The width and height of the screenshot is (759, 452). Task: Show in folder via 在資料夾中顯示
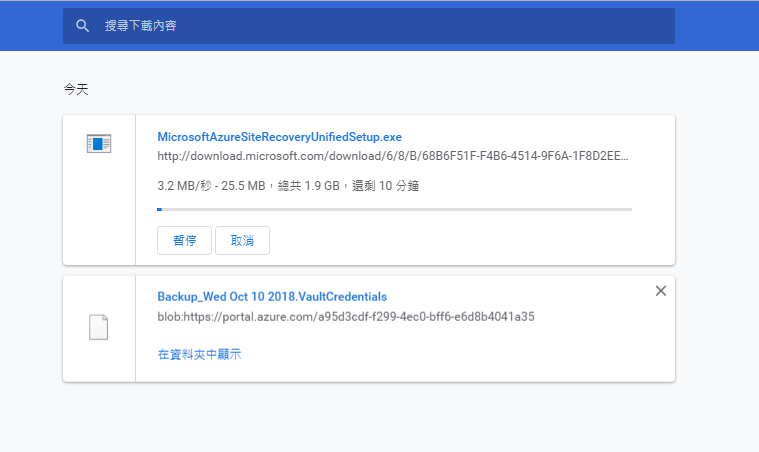pos(199,354)
